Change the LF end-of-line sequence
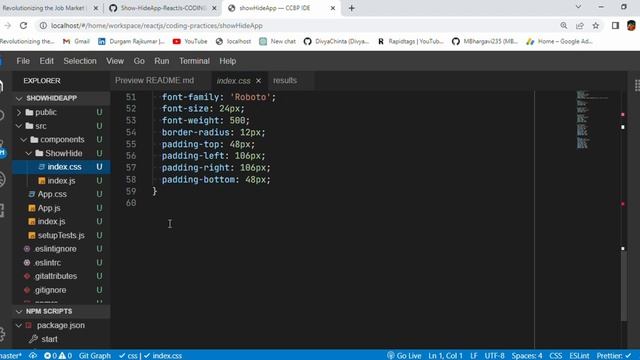The image size is (640, 360). point(474,356)
